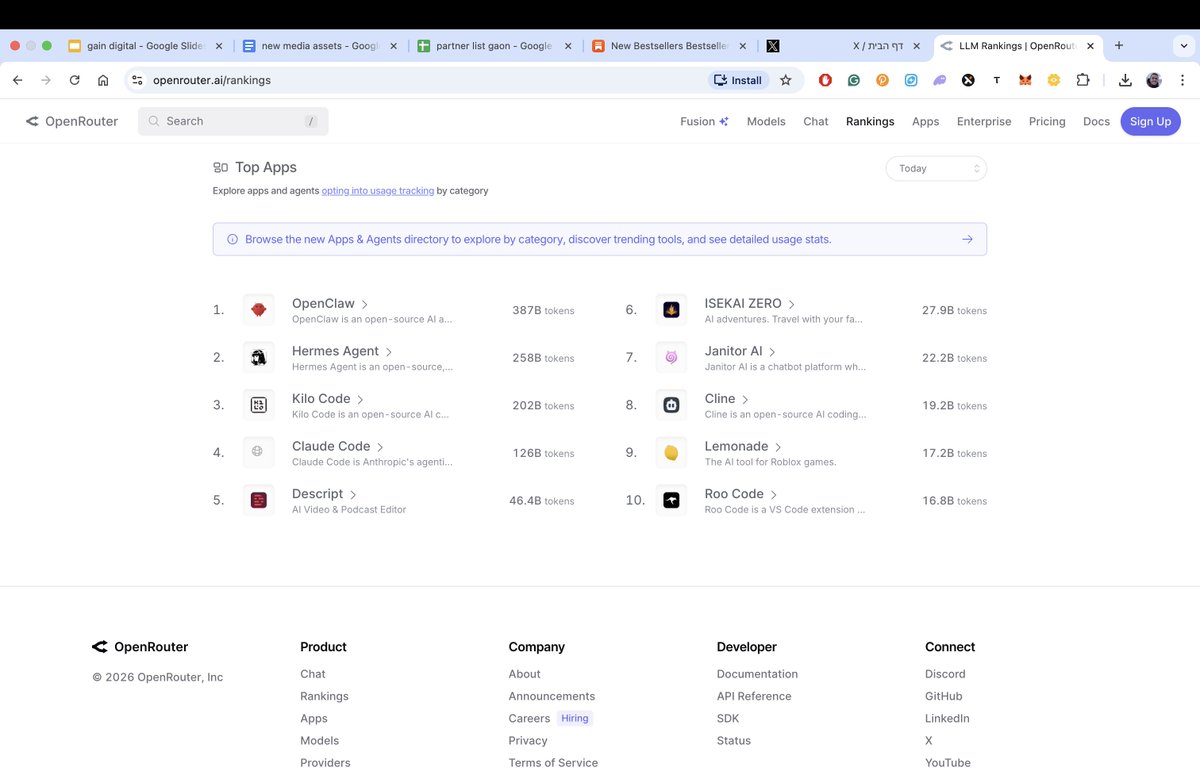1200x779 pixels.
Task: Switch to new media assets tab
Action: pyautogui.click(x=321, y=46)
